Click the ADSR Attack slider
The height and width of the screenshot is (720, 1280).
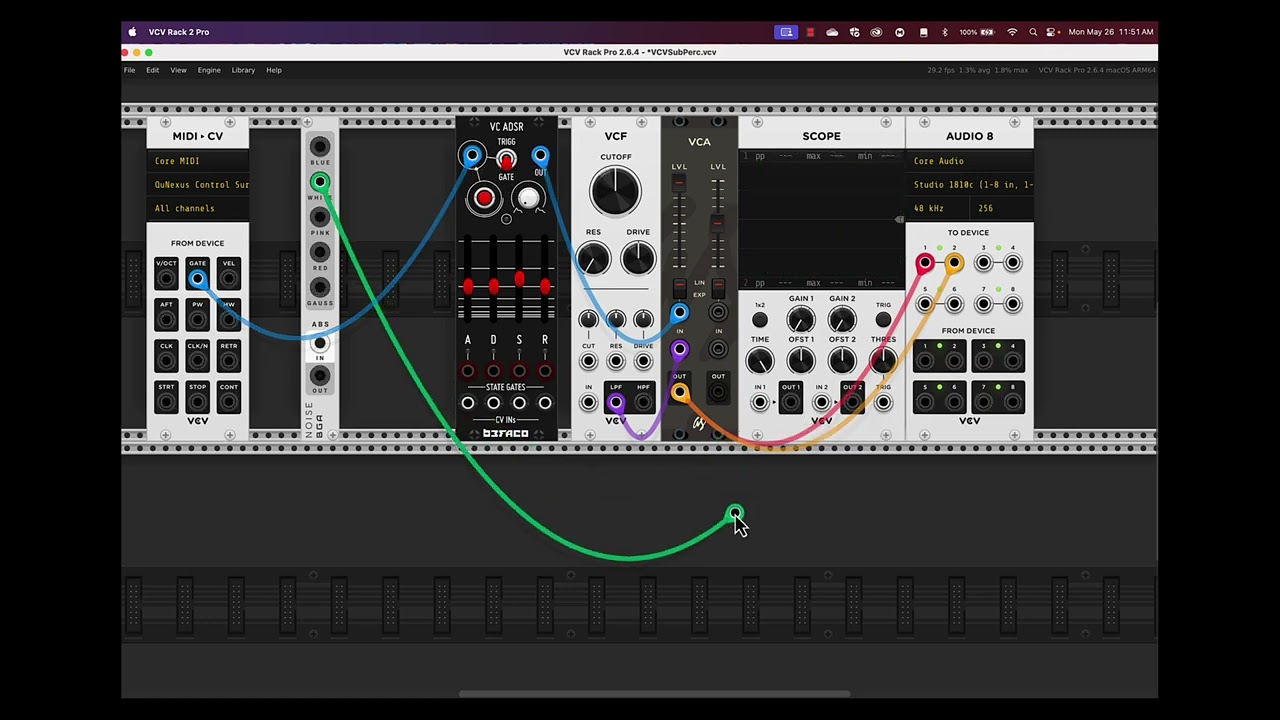(x=467, y=285)
